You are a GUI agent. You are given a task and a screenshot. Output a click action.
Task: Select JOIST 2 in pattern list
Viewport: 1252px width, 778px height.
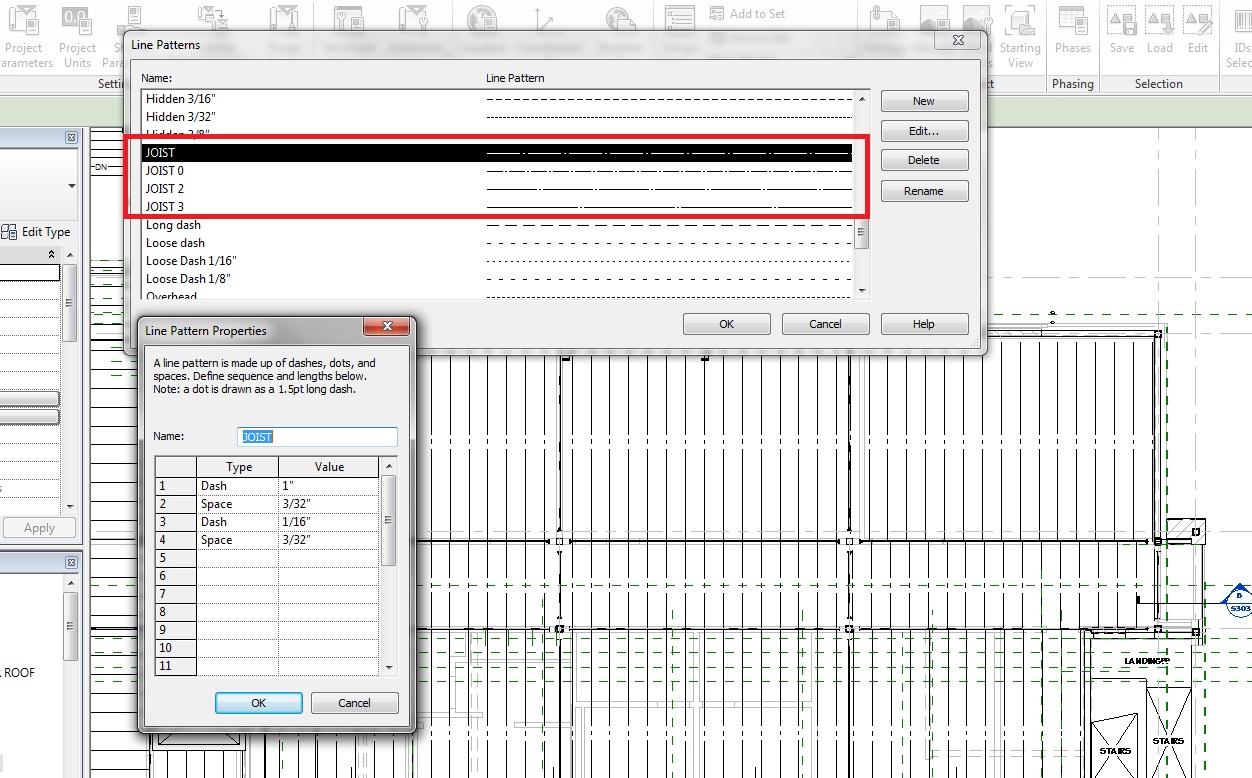497,189
